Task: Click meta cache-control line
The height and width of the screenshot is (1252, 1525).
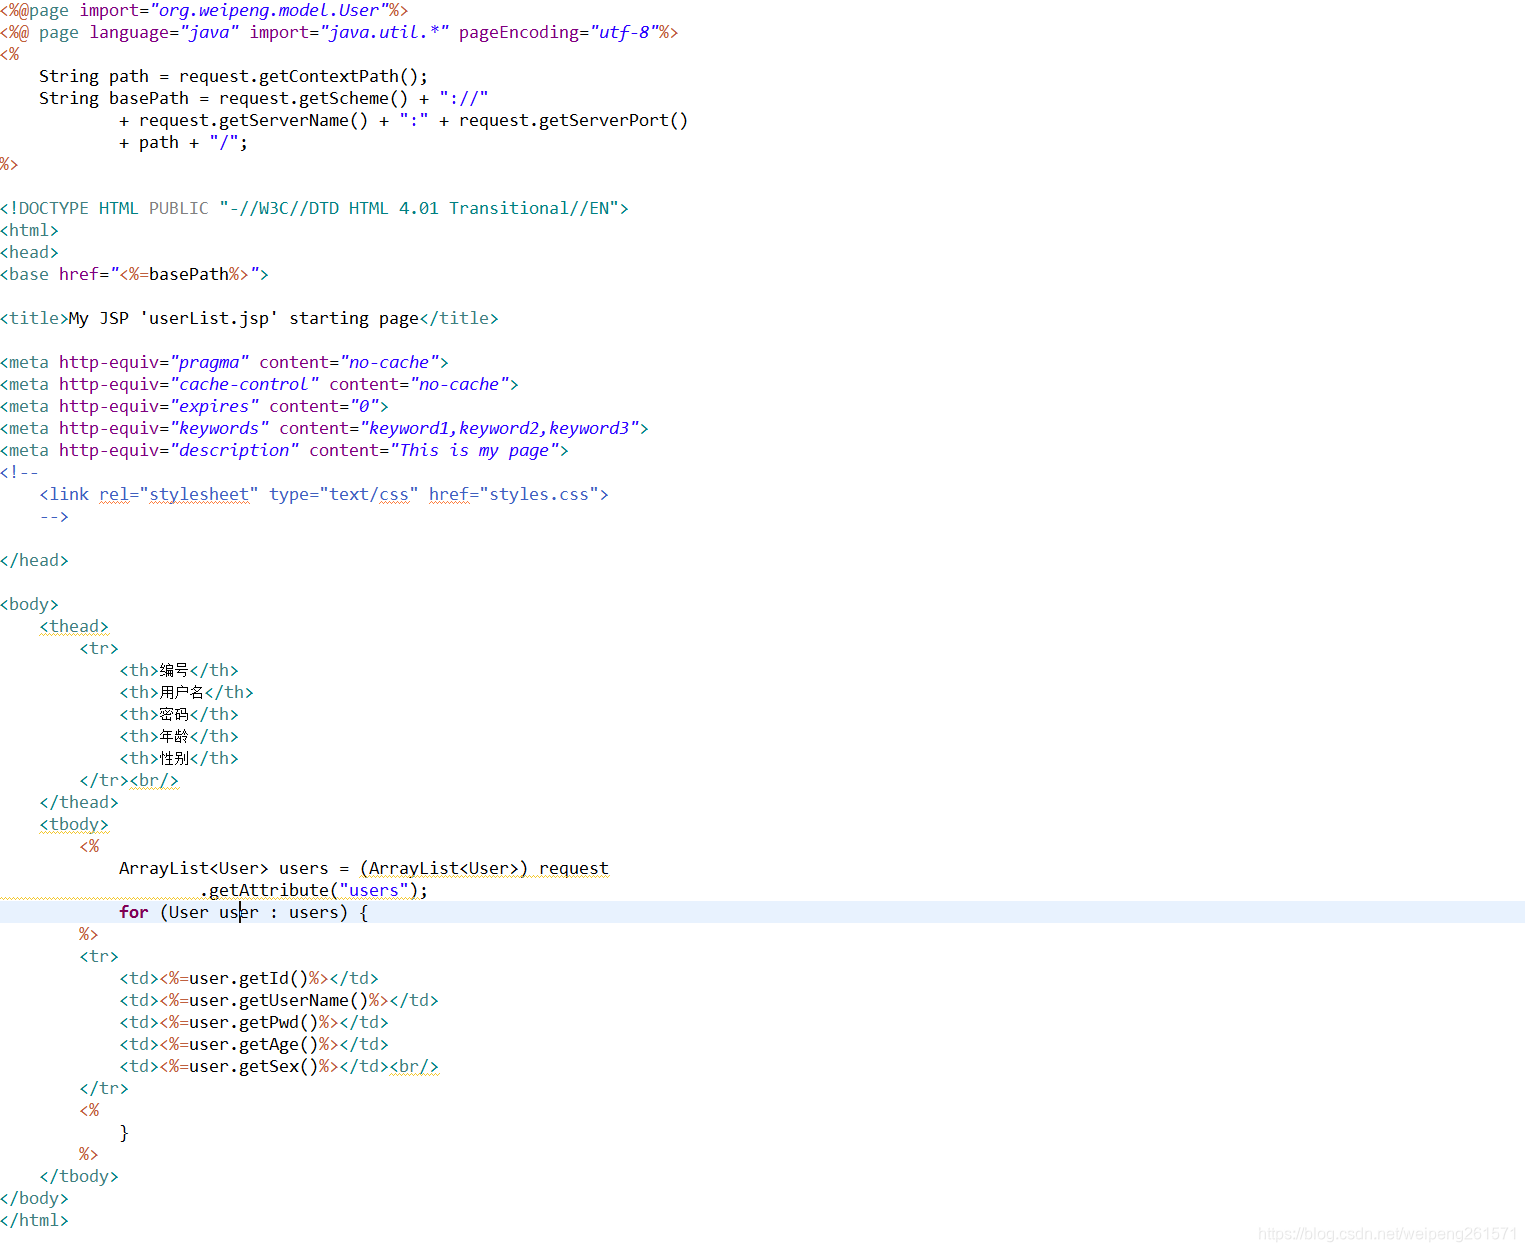Action: [x=259, y=384]
